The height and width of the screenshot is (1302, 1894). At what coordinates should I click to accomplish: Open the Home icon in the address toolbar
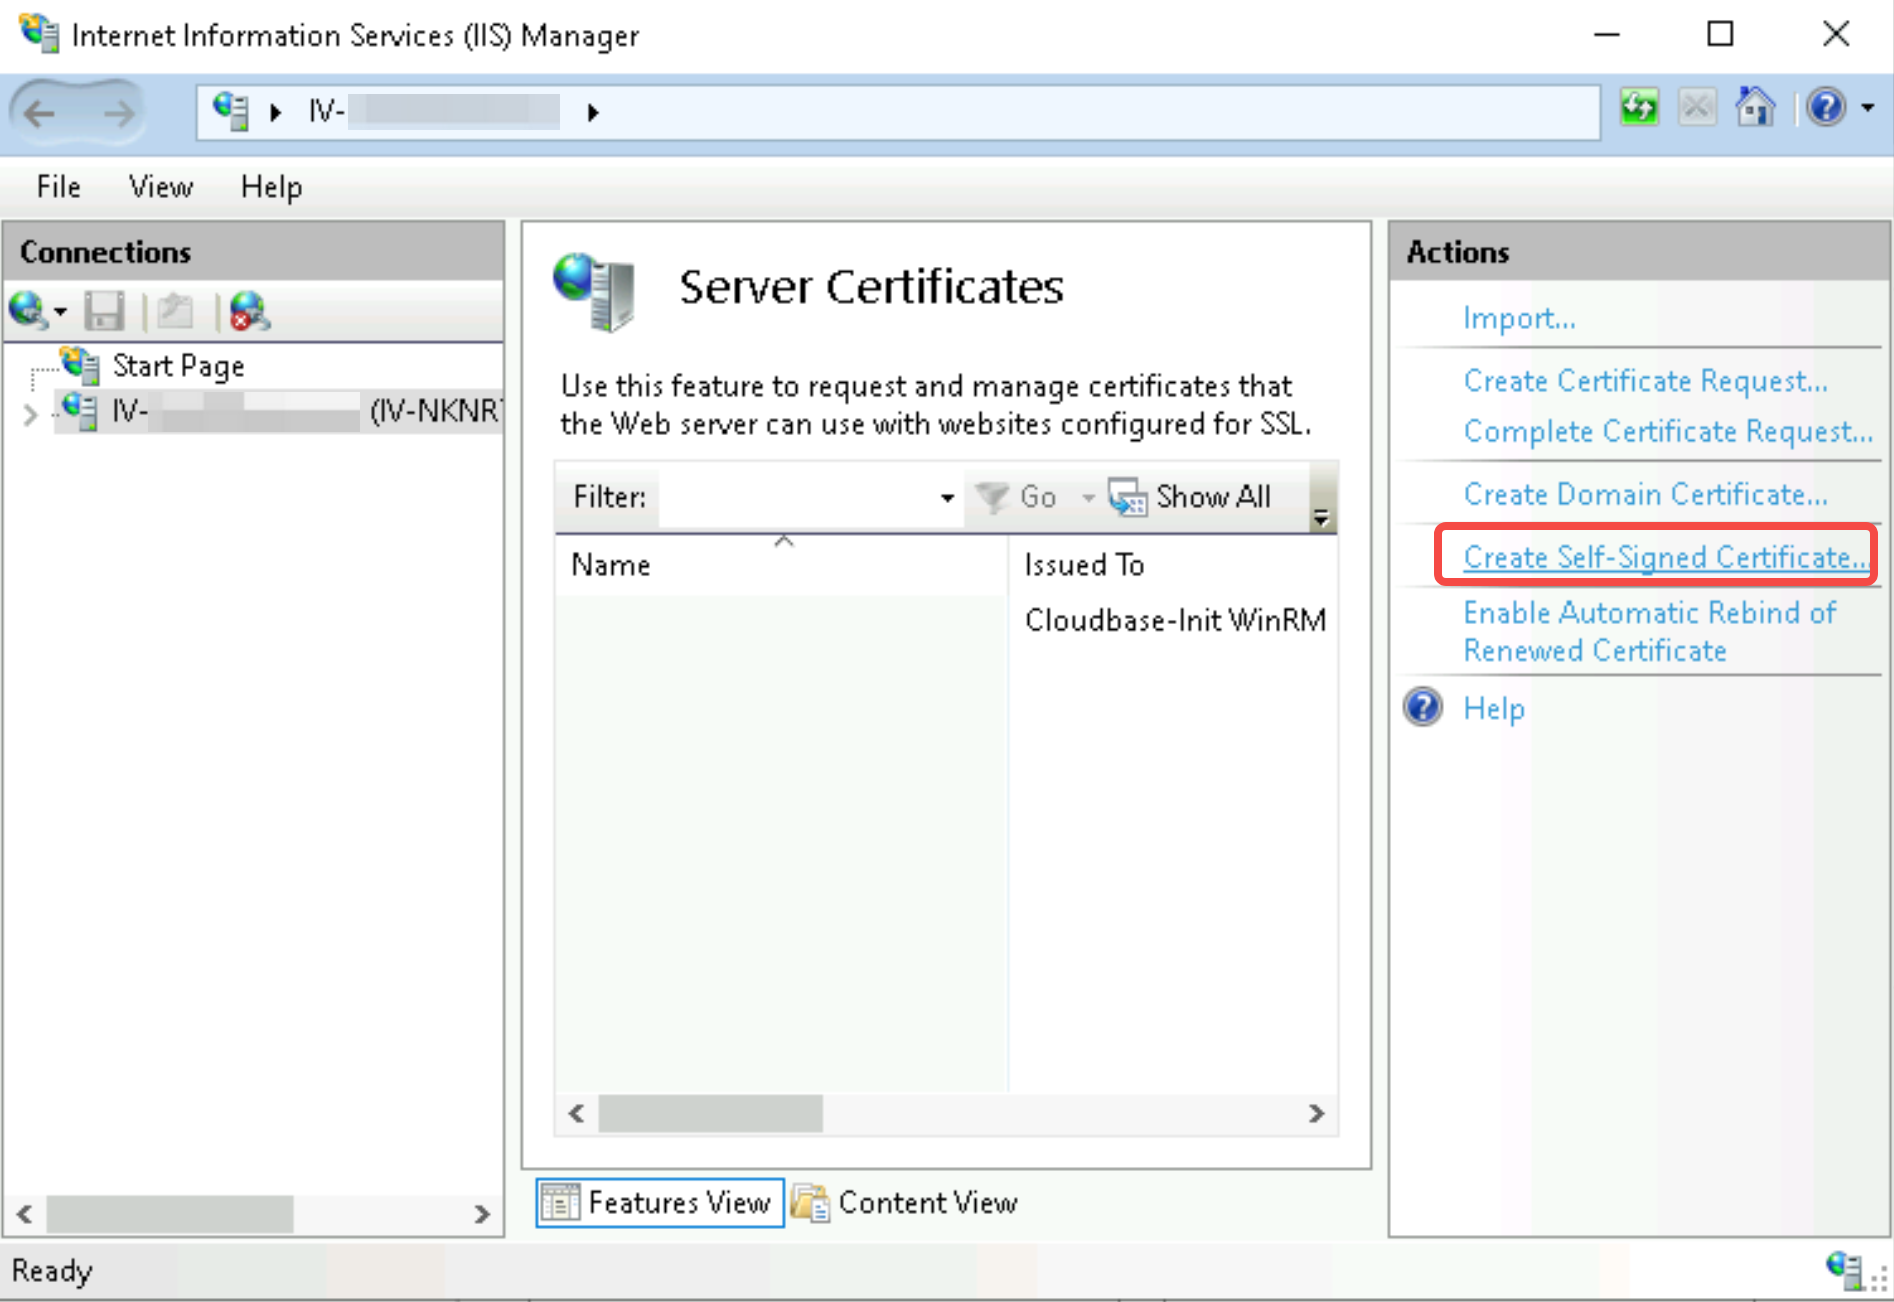(x=1755, y=107)
